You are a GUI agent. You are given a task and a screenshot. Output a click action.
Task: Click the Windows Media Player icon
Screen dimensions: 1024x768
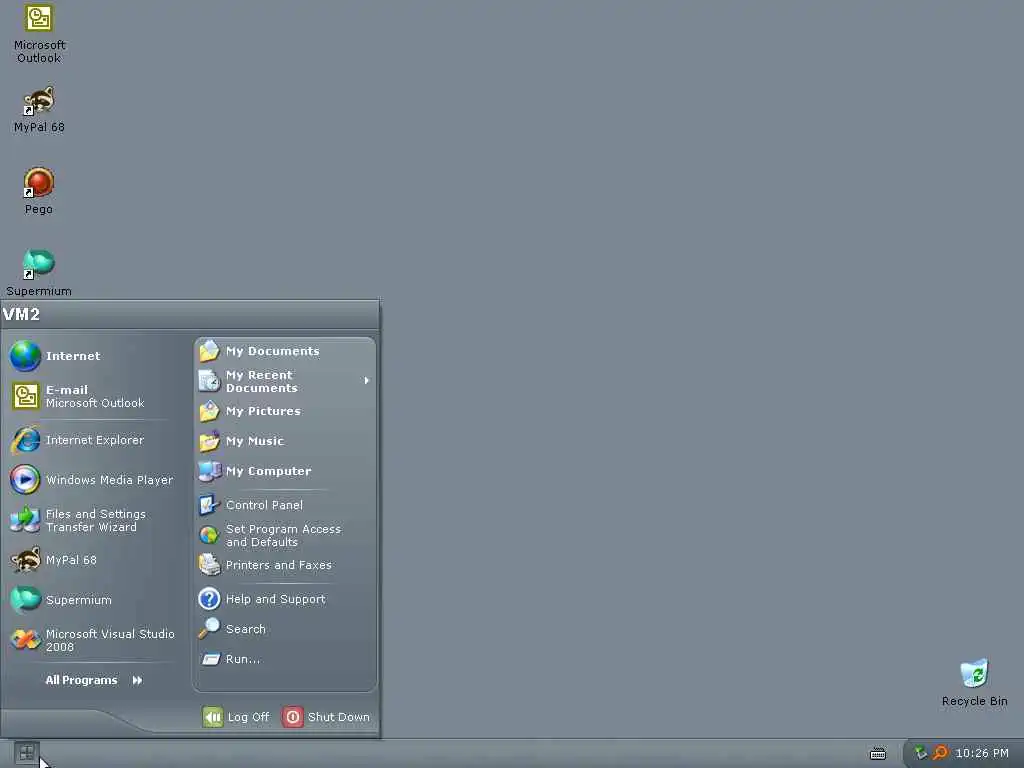pos(25,480)
